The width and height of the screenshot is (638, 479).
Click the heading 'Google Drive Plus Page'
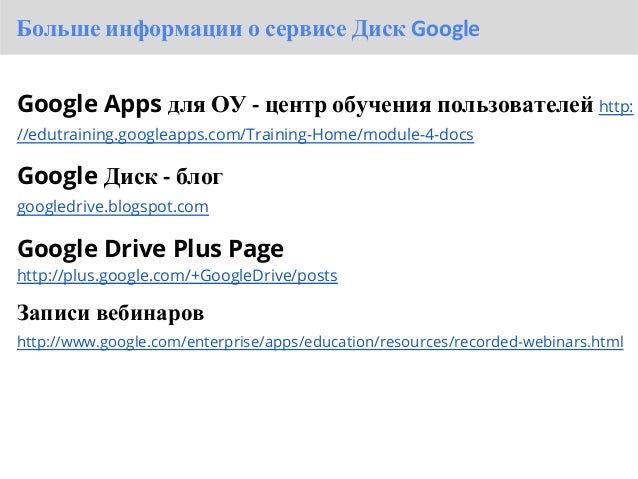[x=151, y=248]
